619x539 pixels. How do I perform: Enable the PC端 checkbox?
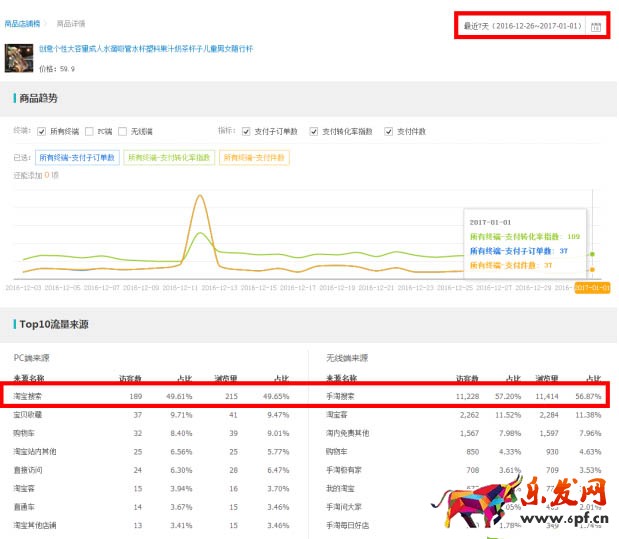90,131
